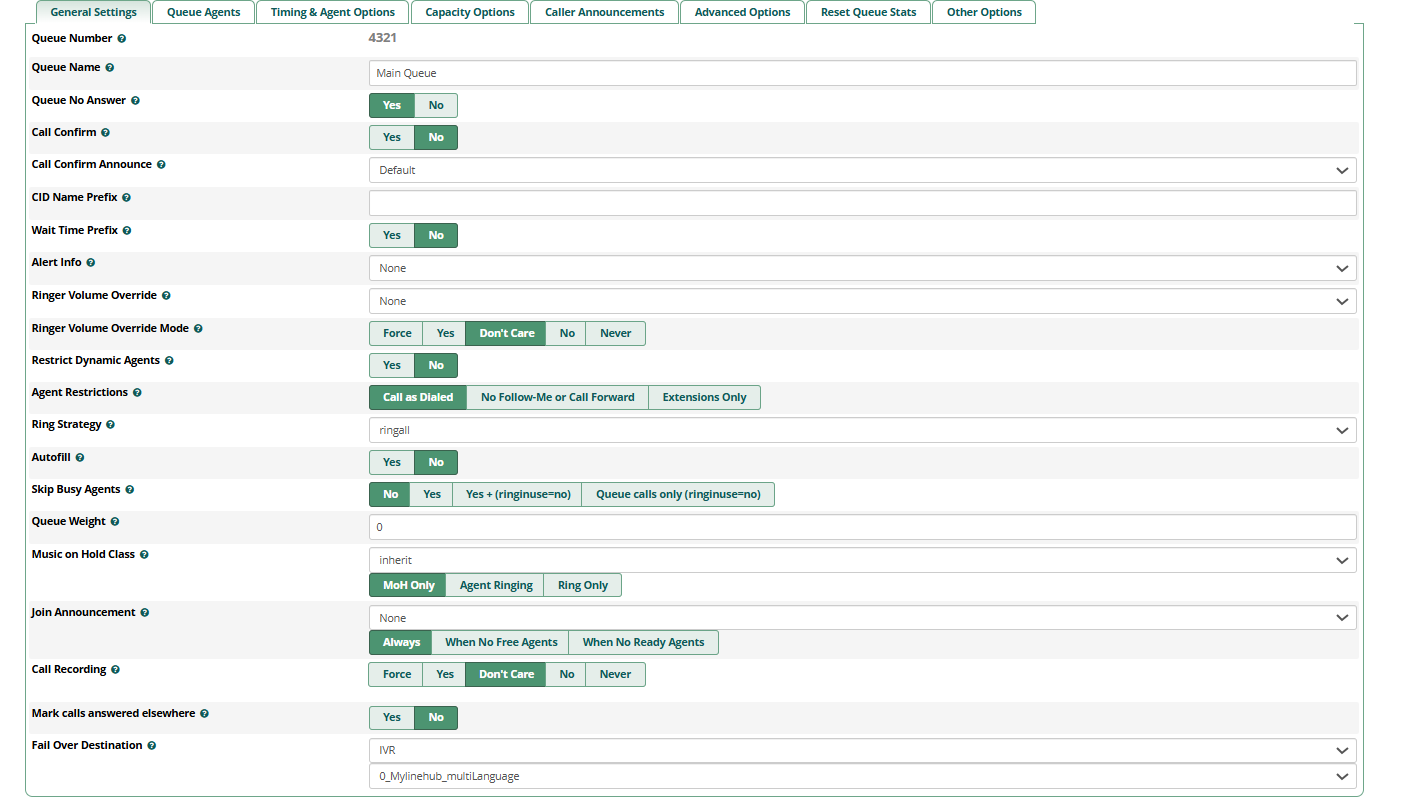The width and height of the screenshot is (1412, 798).
Task: Click queue number value 4321
Action: point(383,39)
